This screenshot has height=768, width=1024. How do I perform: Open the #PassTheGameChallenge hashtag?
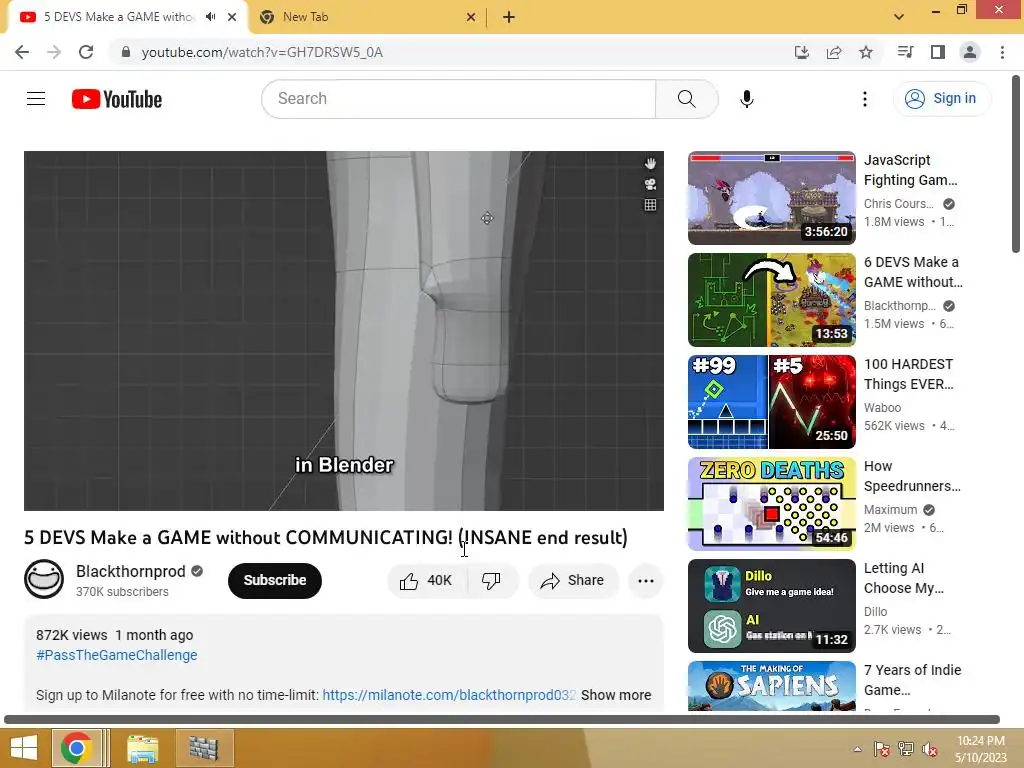117,655
